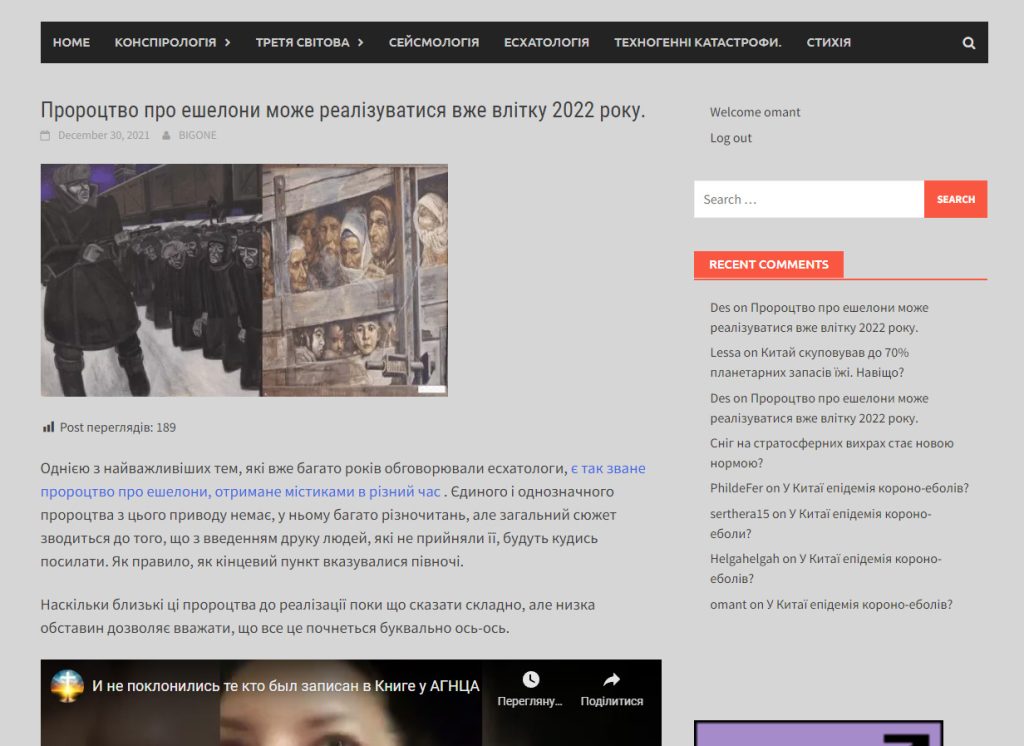Click the December 30, 2021 date link

(x=104, y=135)
